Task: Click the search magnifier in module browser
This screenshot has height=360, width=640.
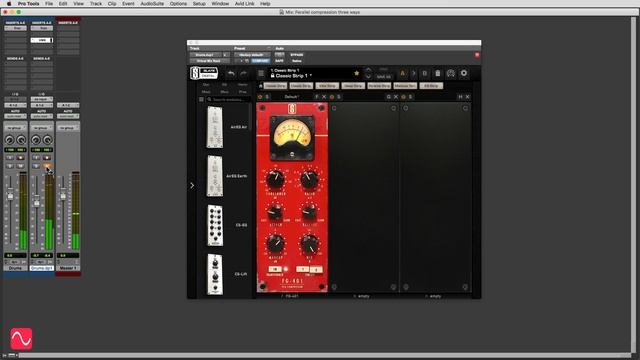Action: [x=209, y=99]
